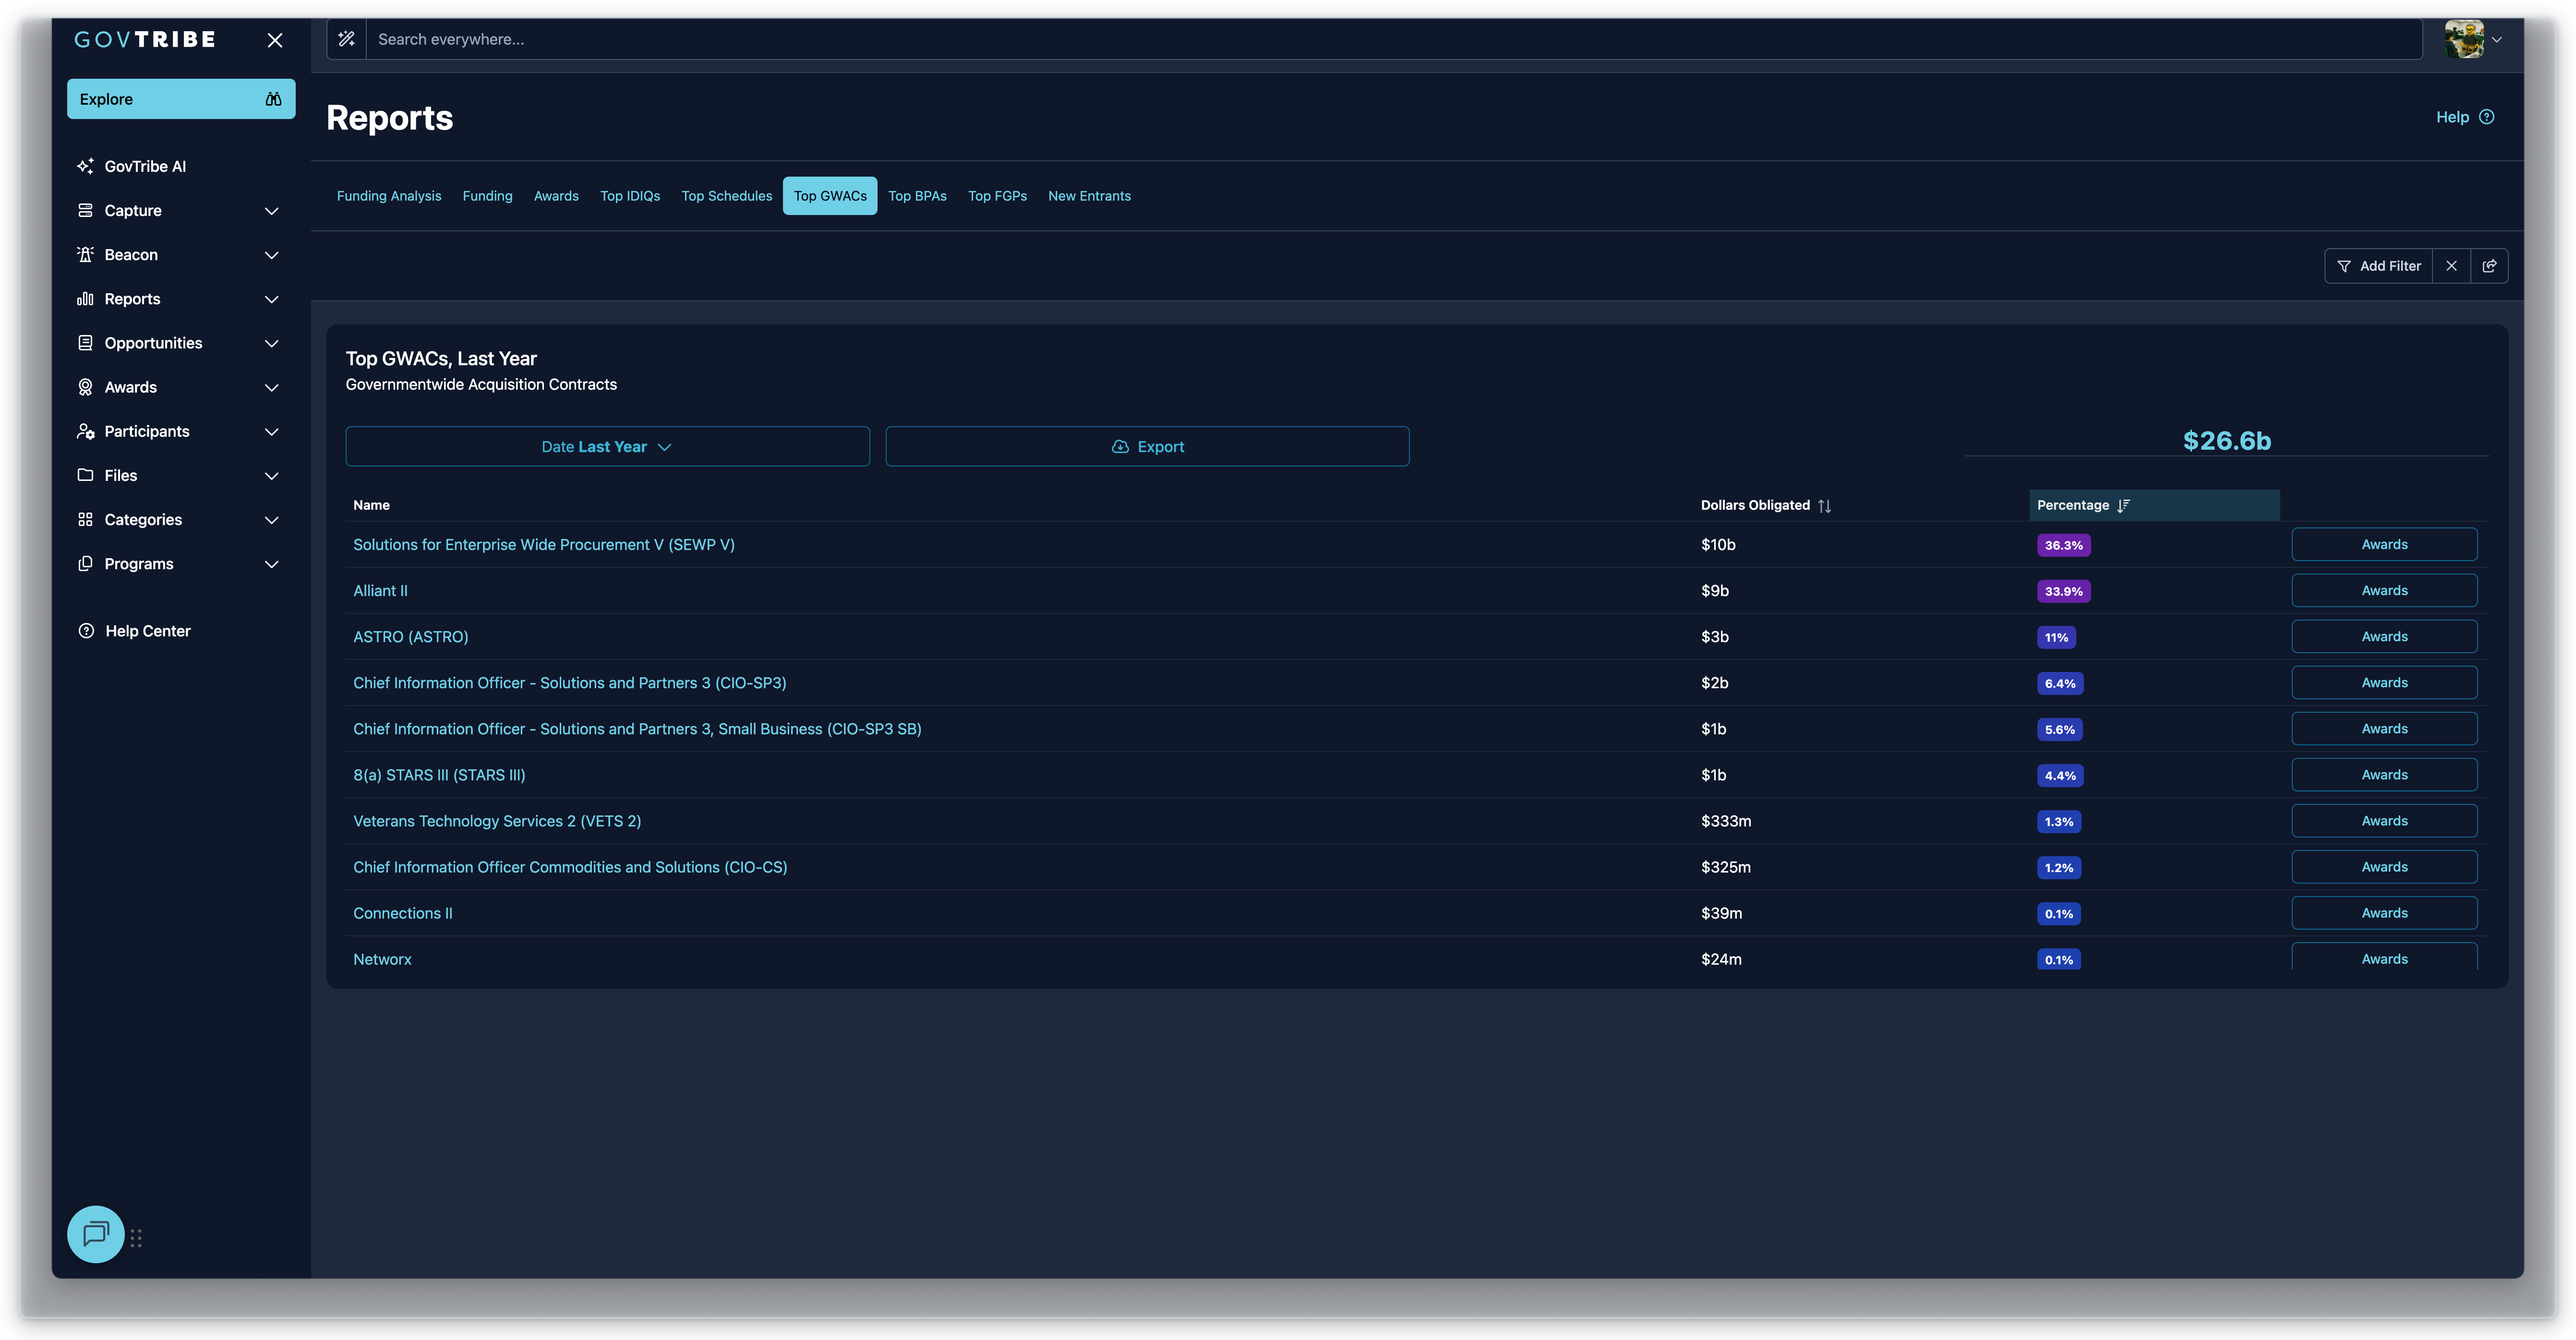Switch to the Top Schedules tab
The height and width of the screenshot is (1340, 2576).
(727, 196)
